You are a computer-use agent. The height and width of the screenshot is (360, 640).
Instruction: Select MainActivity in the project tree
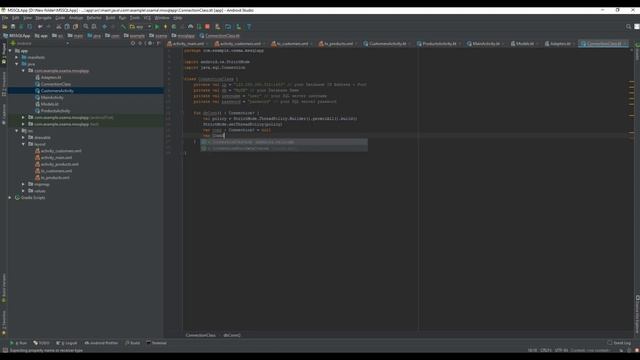52,98
